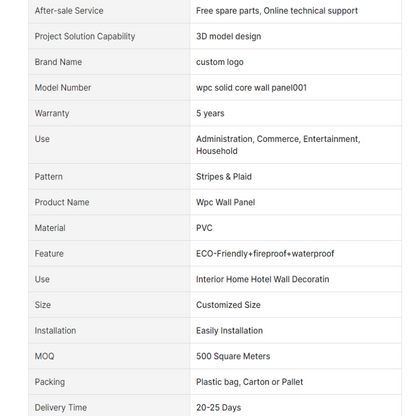Image resolution: width=416 pixels, height=416 pixels.
Task: Click the After-sale Service label cell
Action: (109, 11)
